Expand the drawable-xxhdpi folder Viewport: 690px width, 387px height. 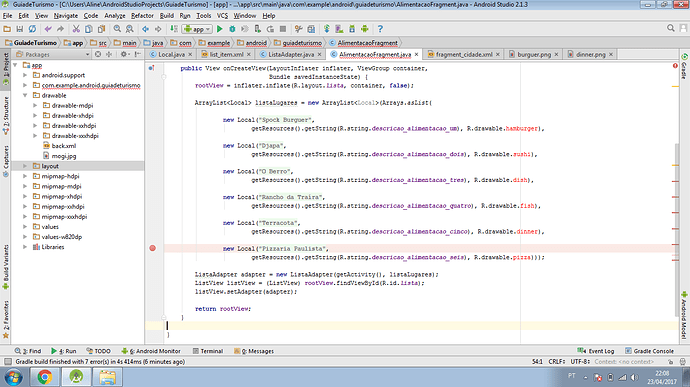coord(35,126)
